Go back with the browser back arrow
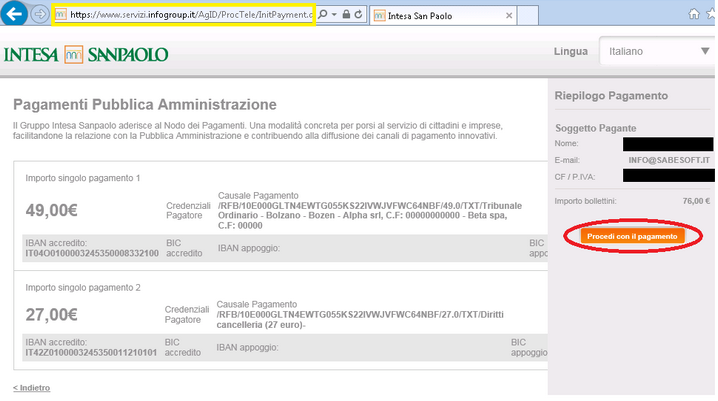Screen dimensions: 718x401 click(x=14, y=14)
